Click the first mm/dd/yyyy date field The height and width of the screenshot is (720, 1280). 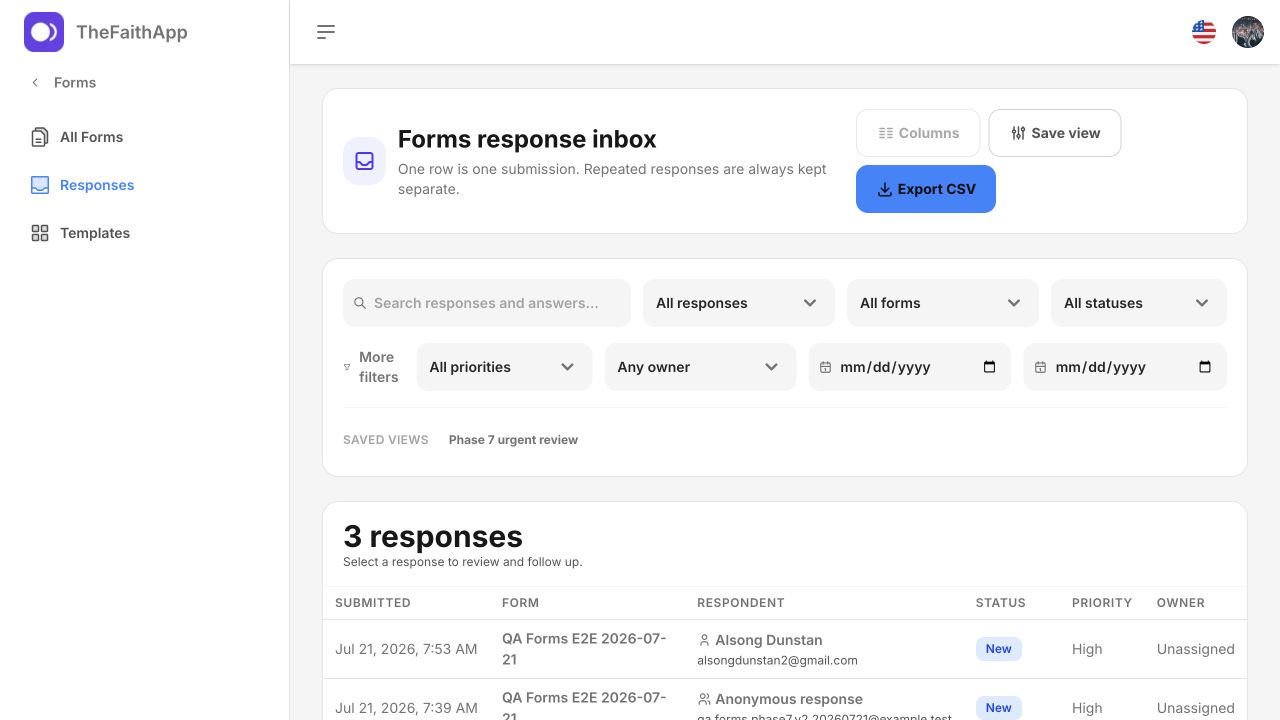[x=910, y=367]
